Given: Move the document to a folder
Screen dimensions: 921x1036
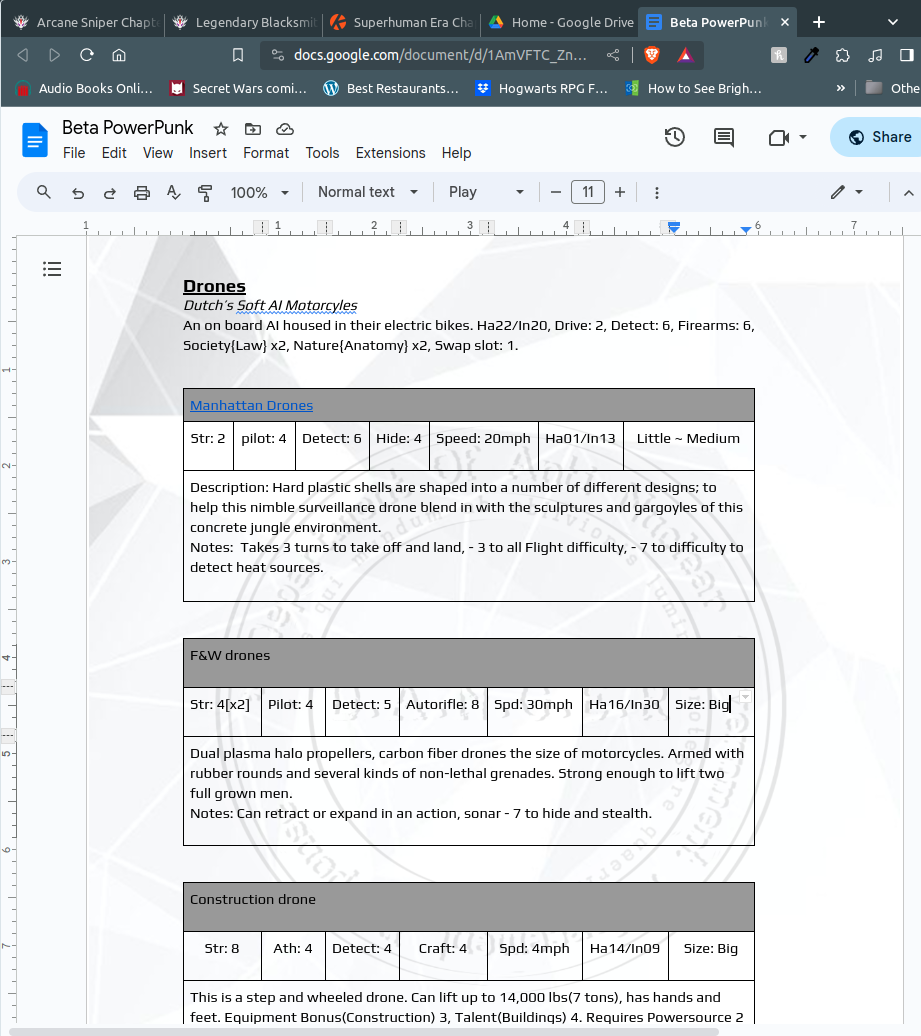Looking at the screenshot, I should click(x=253, y=129).
